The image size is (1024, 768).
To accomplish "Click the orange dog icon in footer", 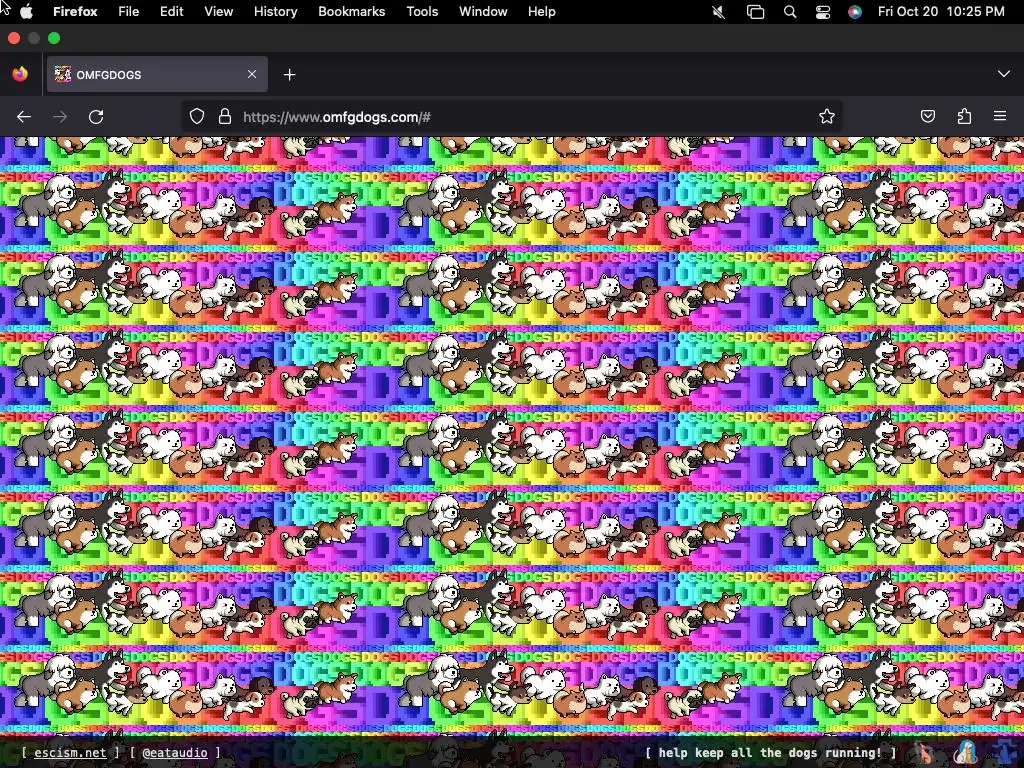I will 925,753.
